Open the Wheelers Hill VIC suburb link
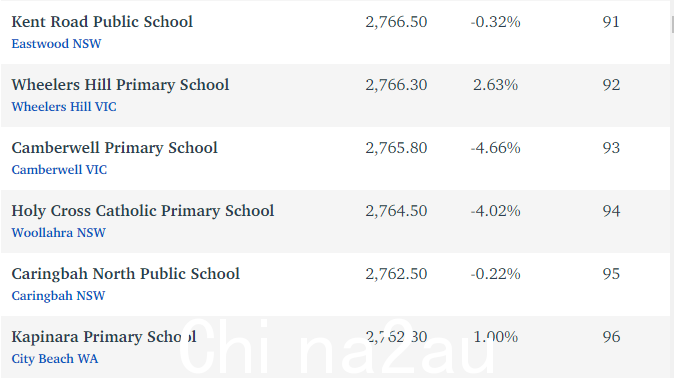This screenshot has height=378, width=674. click(64, 107)
